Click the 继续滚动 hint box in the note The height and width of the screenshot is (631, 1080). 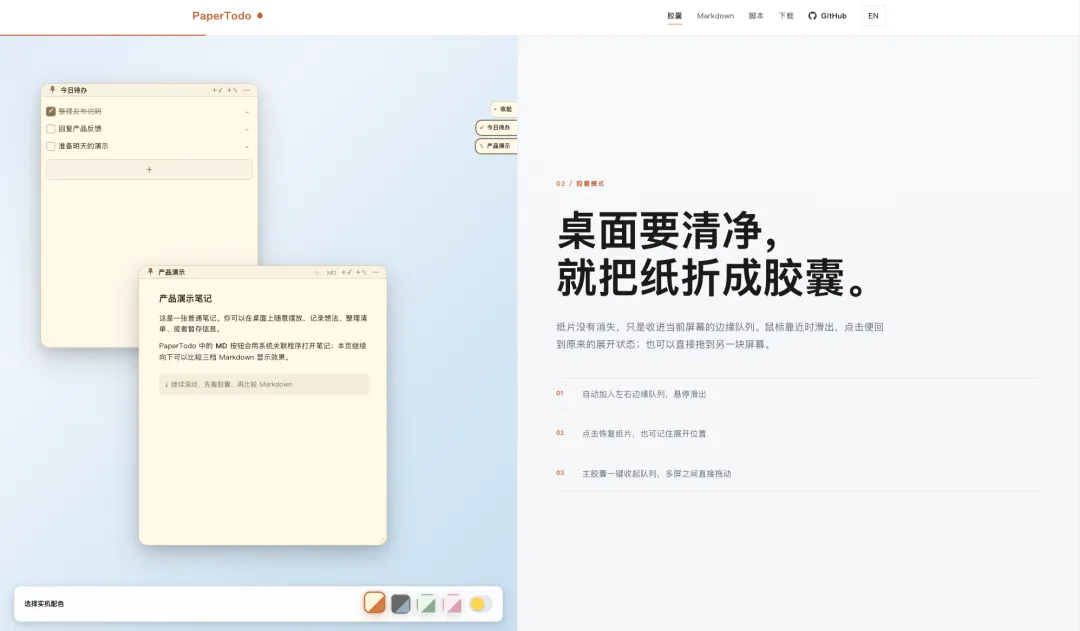coord(264,384)
